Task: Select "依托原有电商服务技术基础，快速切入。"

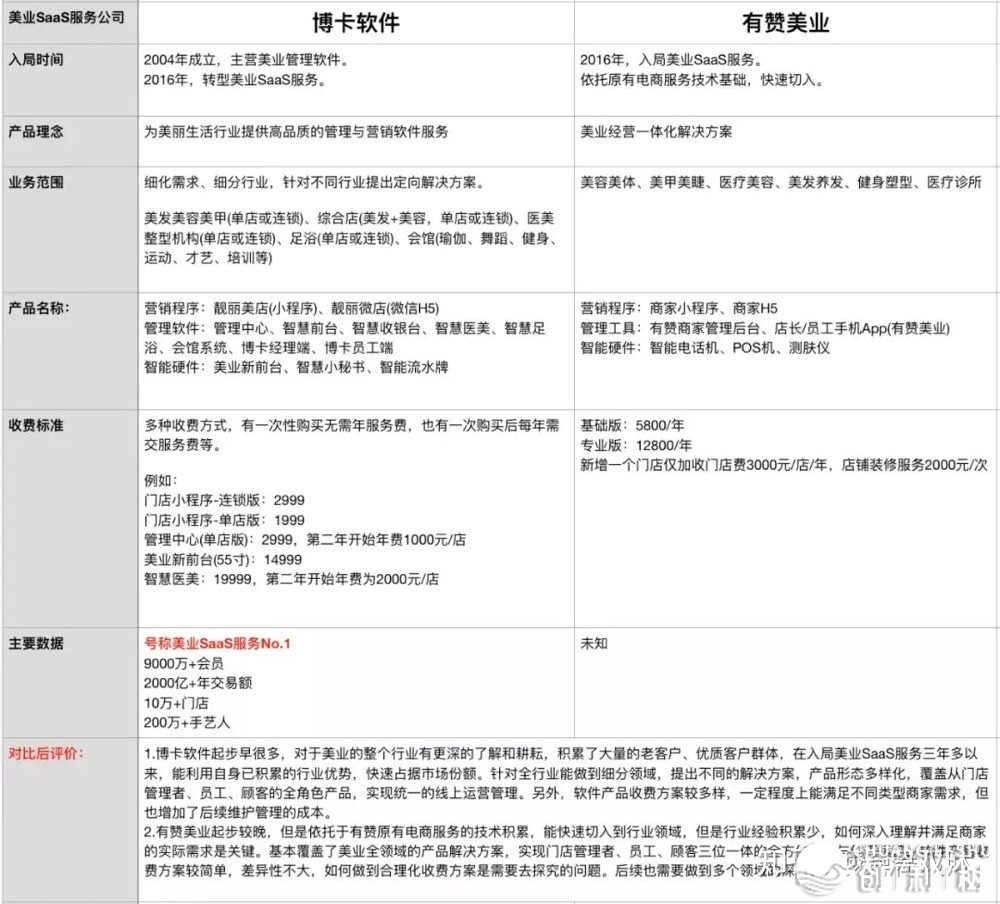Action: [x=703, y=80]
